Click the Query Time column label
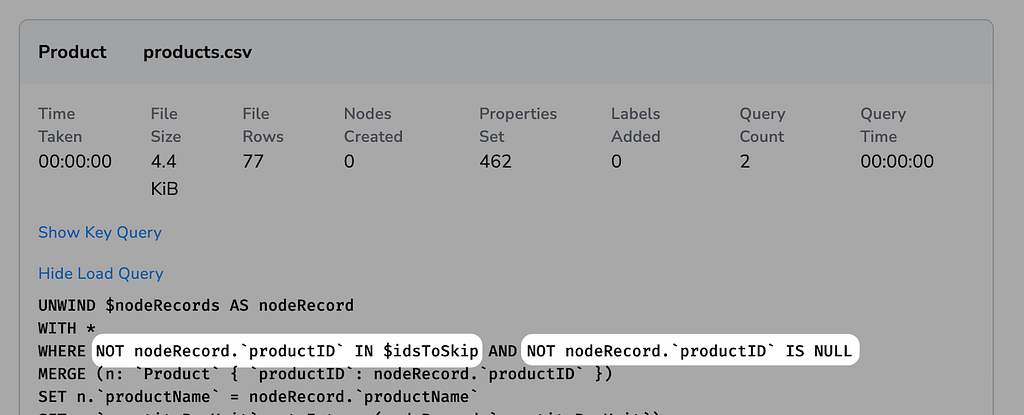1024x415 pixels. (x=883, y=125)
